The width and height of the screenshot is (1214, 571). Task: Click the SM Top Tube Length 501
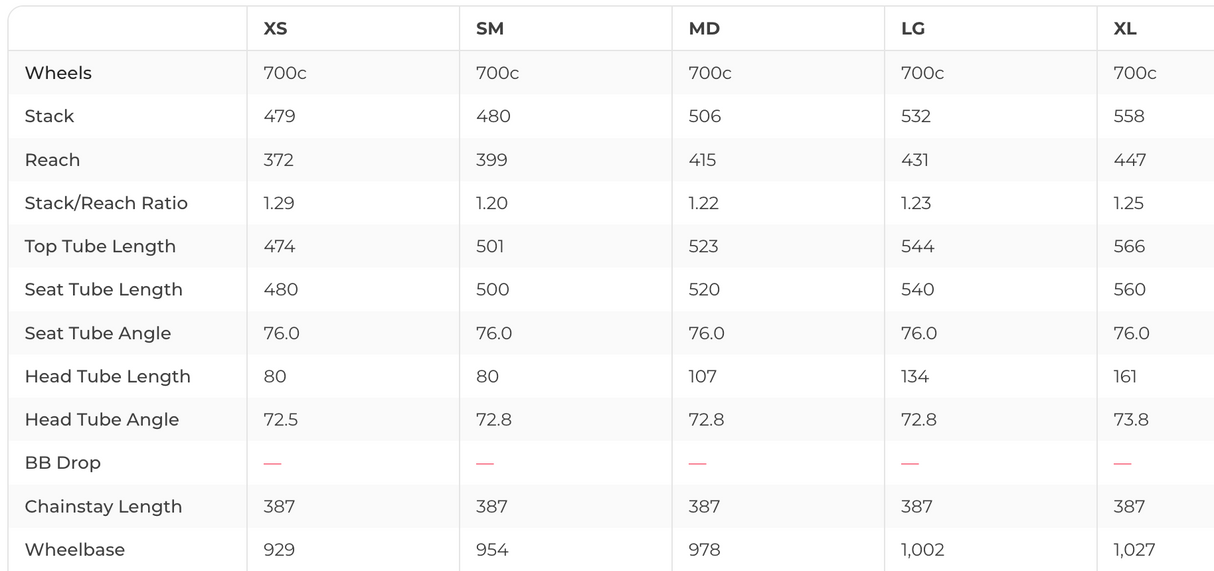click(490, 246)
